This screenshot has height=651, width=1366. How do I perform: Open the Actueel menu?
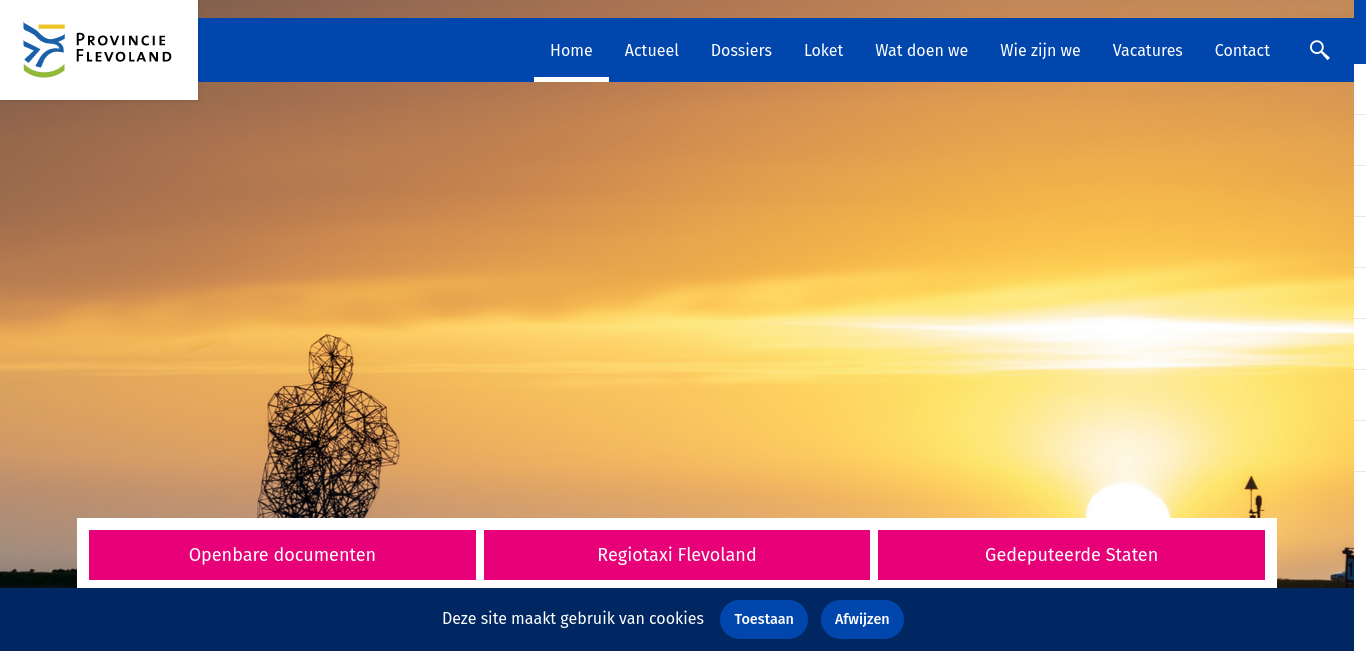[x=652, y=50]
